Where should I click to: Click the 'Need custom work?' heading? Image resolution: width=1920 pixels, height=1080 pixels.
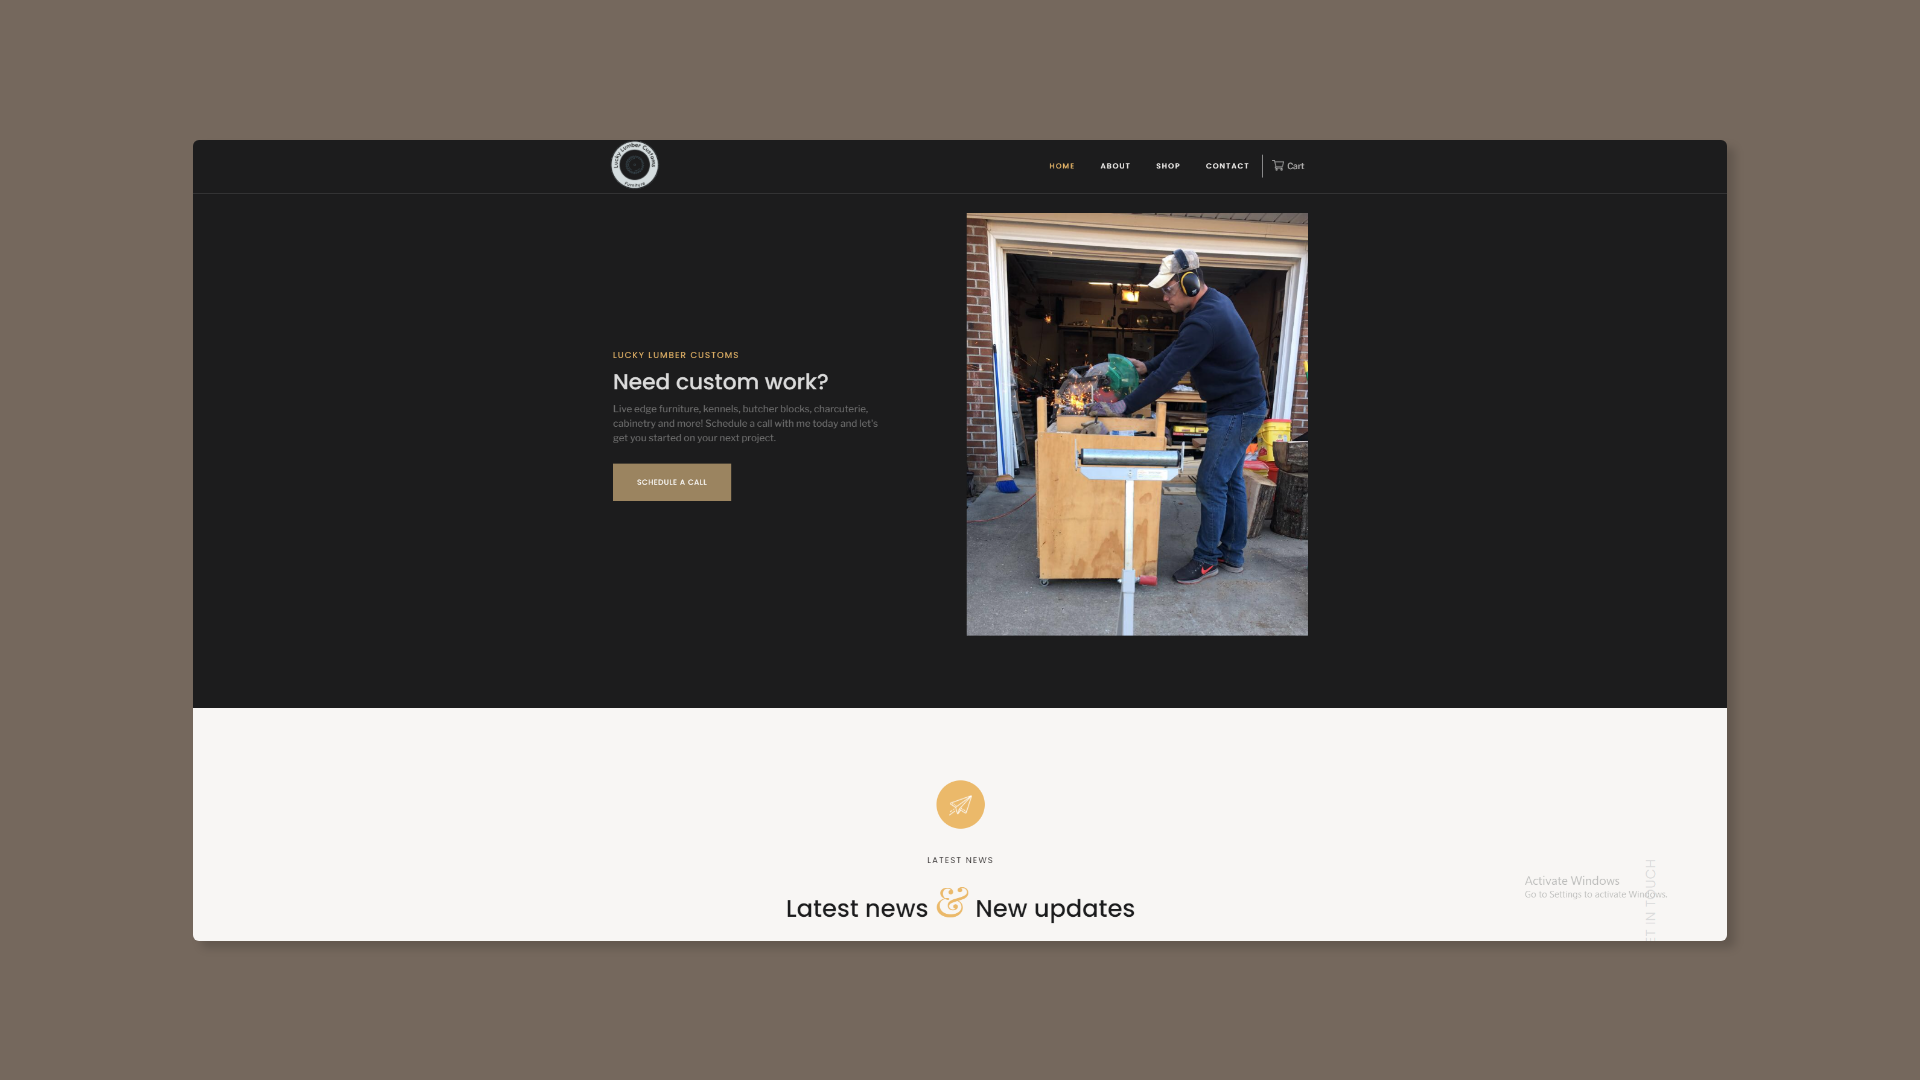point(720,382)
